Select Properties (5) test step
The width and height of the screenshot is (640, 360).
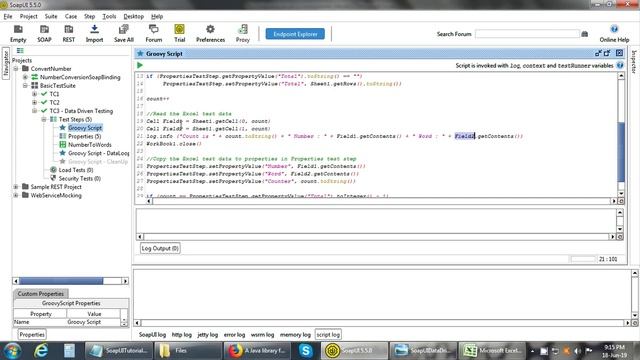[84, 136]
